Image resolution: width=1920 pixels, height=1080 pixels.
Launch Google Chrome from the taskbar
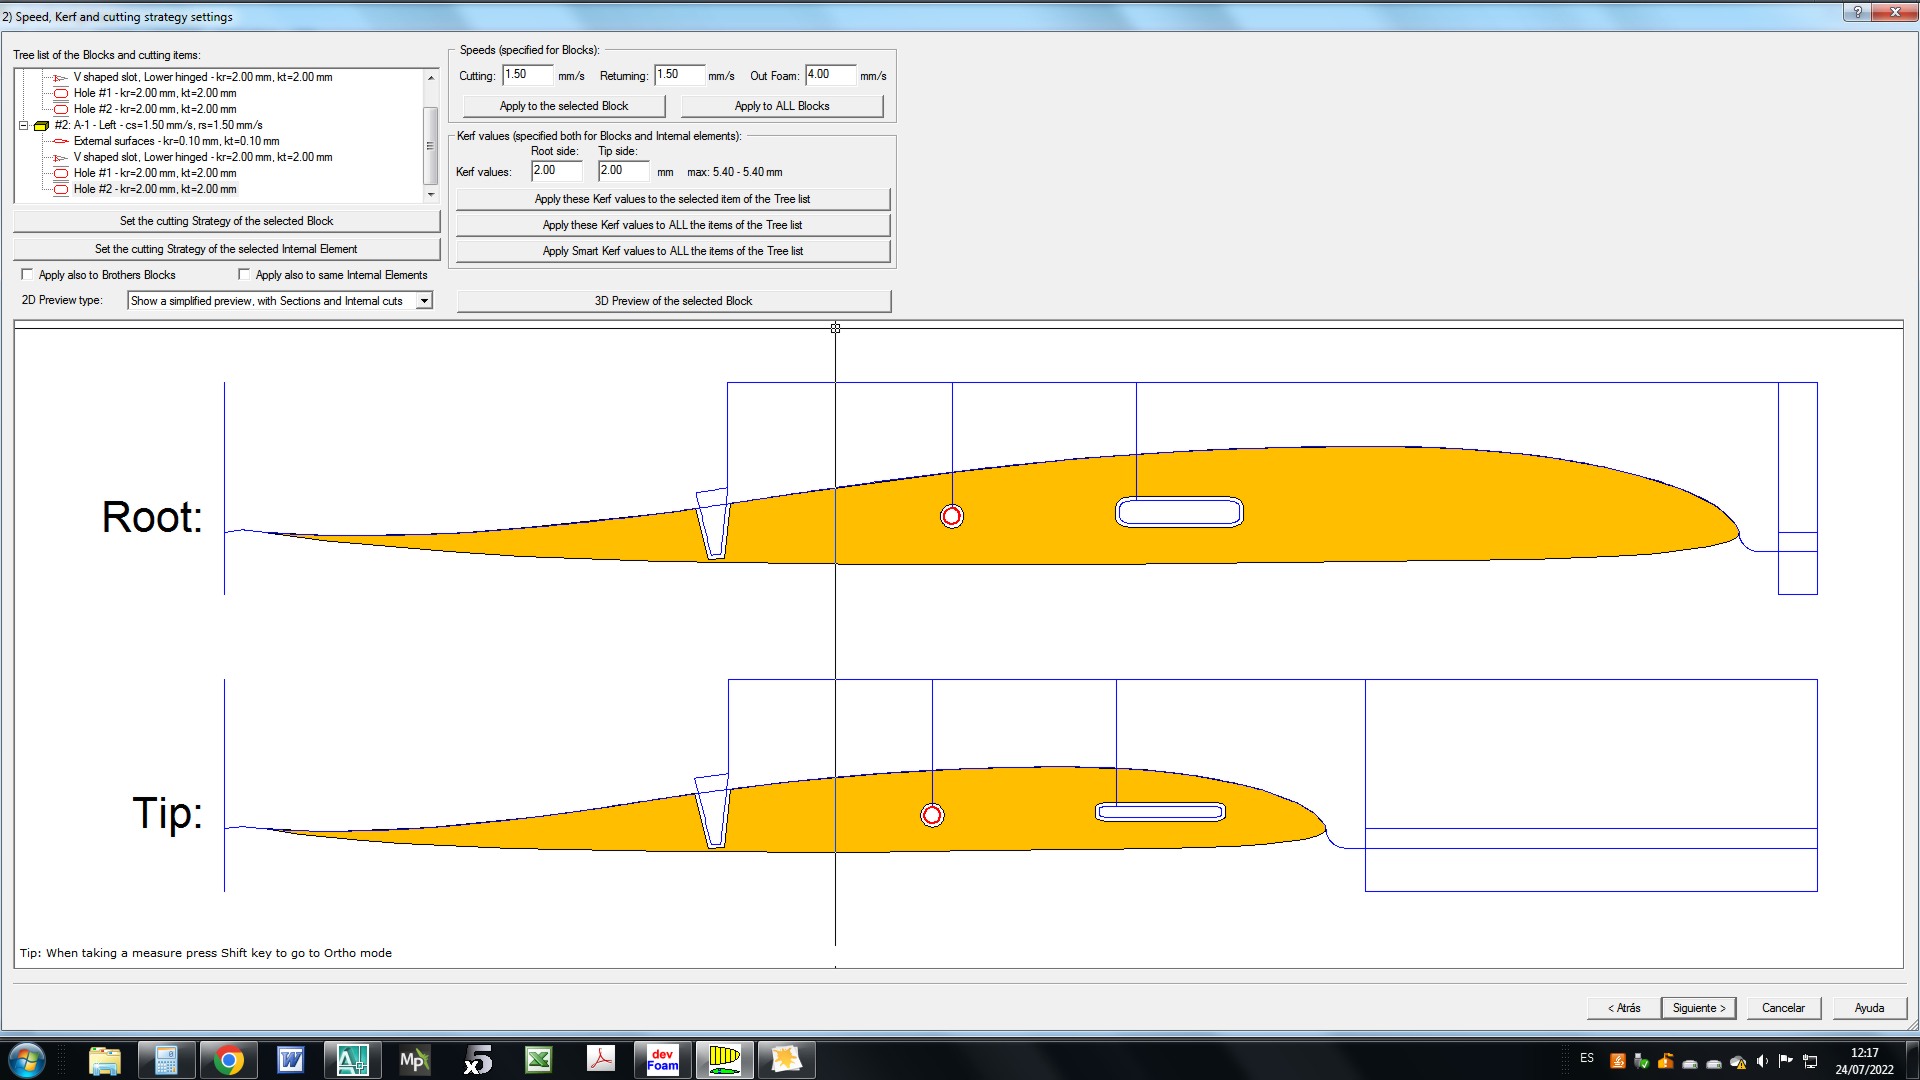tap(228, 1060)
